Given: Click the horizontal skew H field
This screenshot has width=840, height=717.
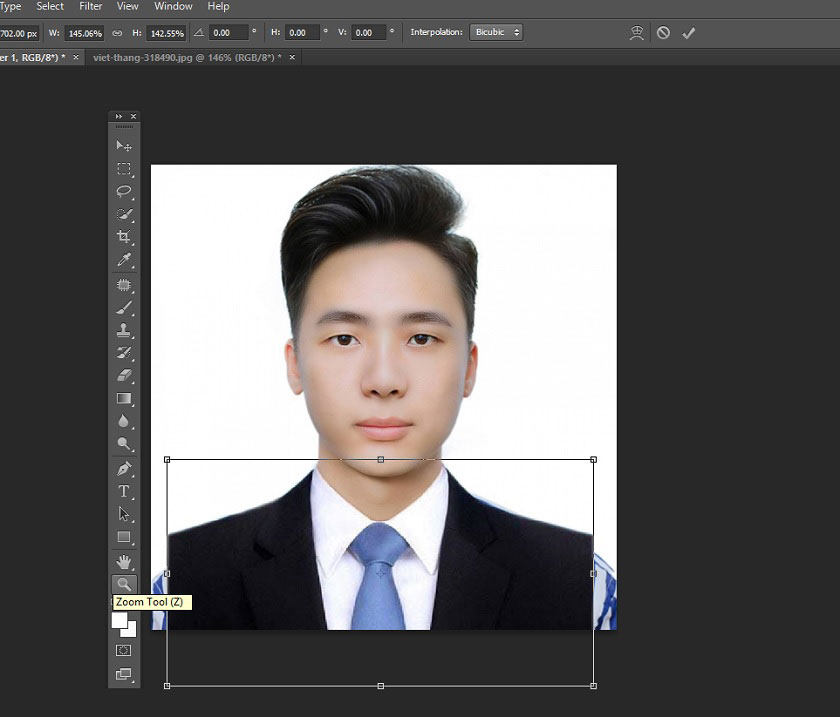Looking at the screenshot, I should tap(302, 33).
